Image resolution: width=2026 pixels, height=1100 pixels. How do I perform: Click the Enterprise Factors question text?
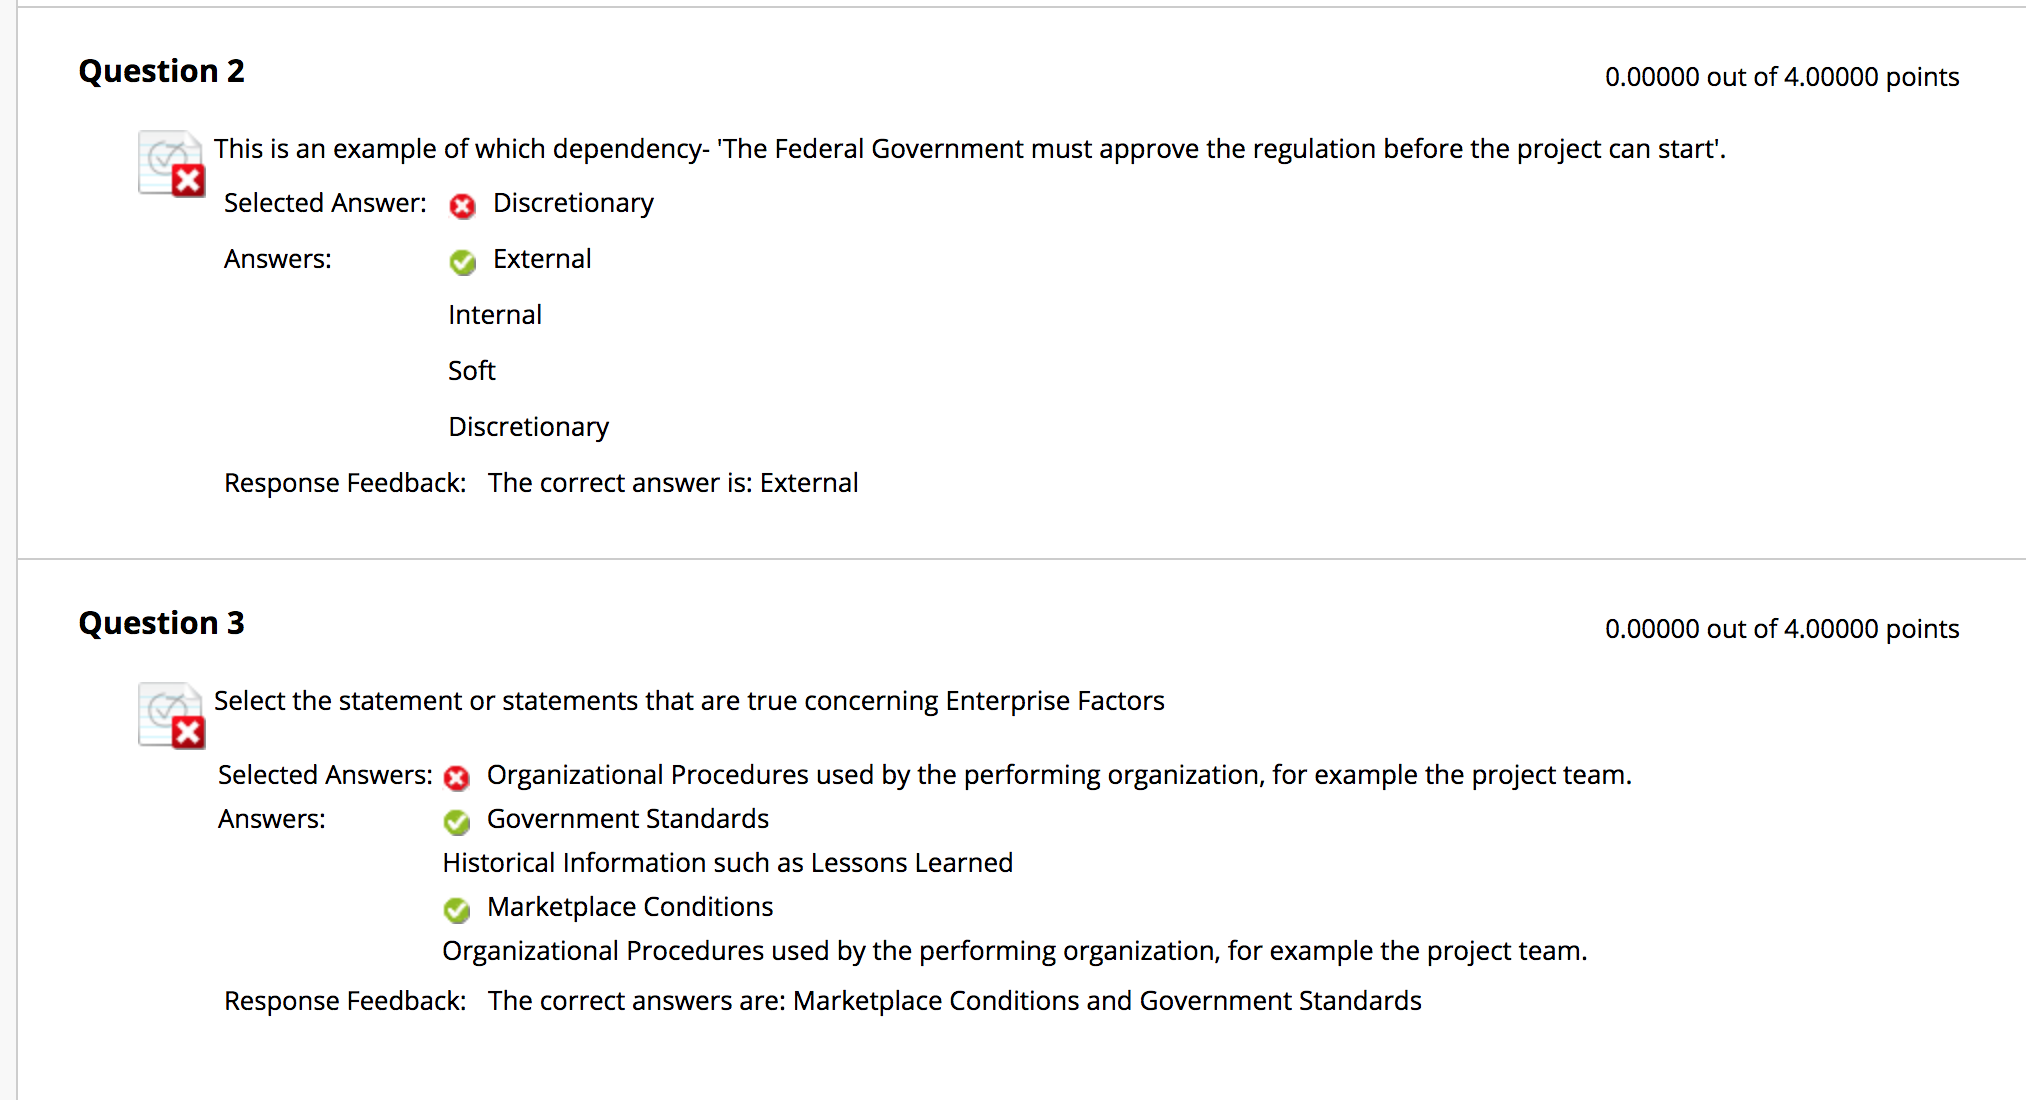[x=689, y=701]
